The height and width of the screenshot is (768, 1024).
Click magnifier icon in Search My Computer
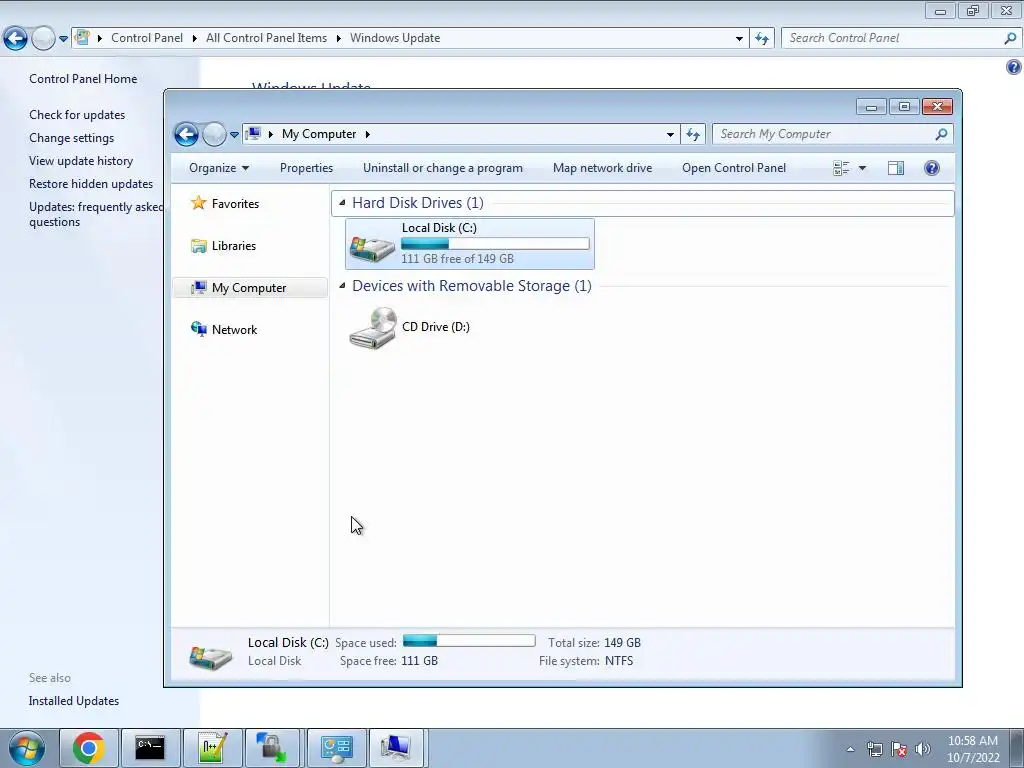(941, 134)
